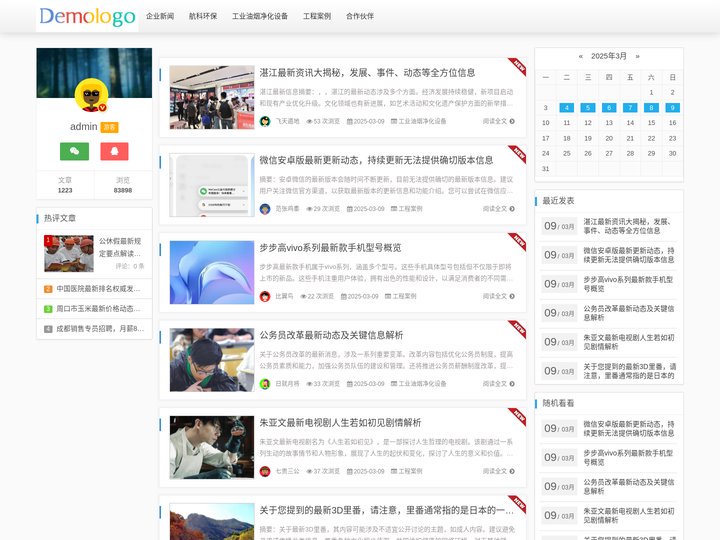The width and height of the screenshot is (720, 540).
Task: Open article 微信安卓版最新更新动态 title
Action: (x=376, y=160)
